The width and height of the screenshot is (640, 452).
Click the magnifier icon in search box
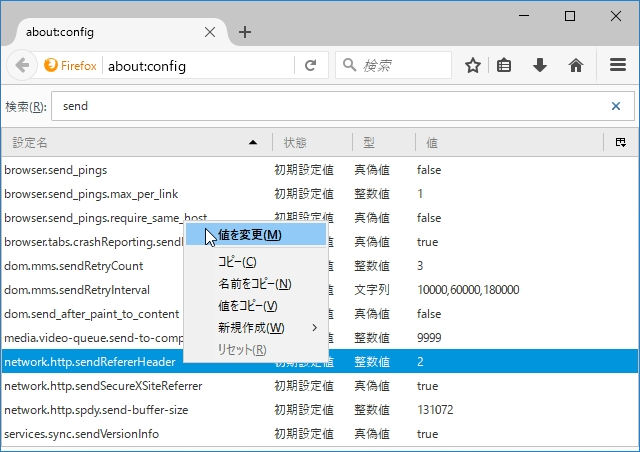349,65
